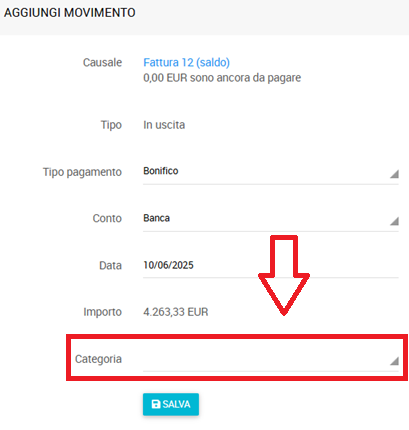Click the Data field label
Screen dimensions: 409x430
pos(110,266)
